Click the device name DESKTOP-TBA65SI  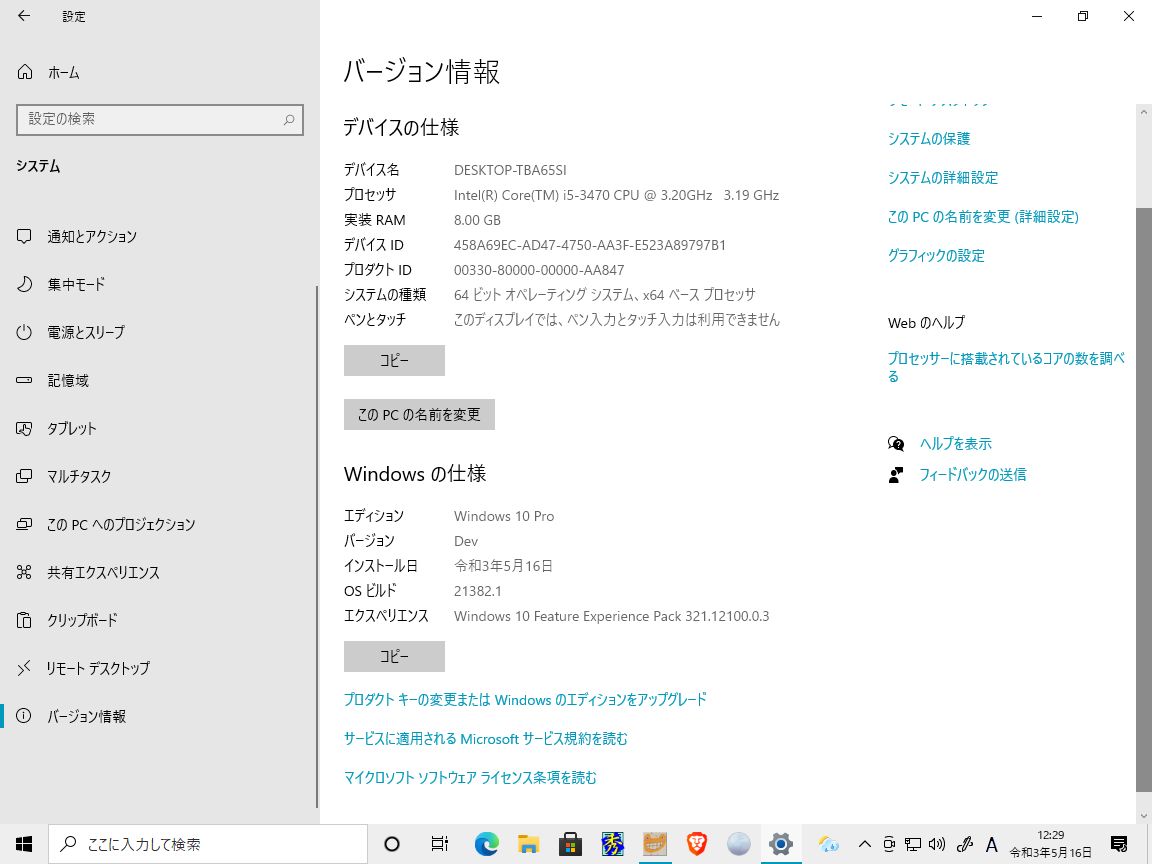[x=510, y=170]
